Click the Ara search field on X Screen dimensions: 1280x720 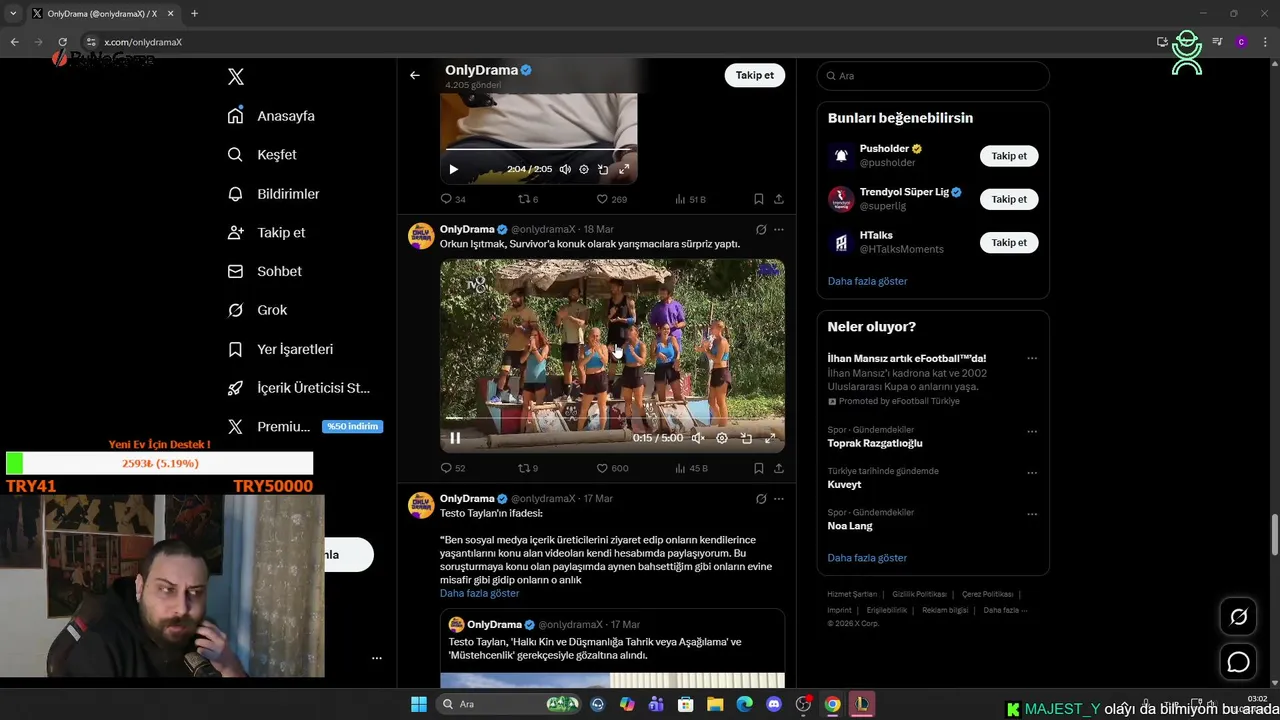tap(933, 76)
